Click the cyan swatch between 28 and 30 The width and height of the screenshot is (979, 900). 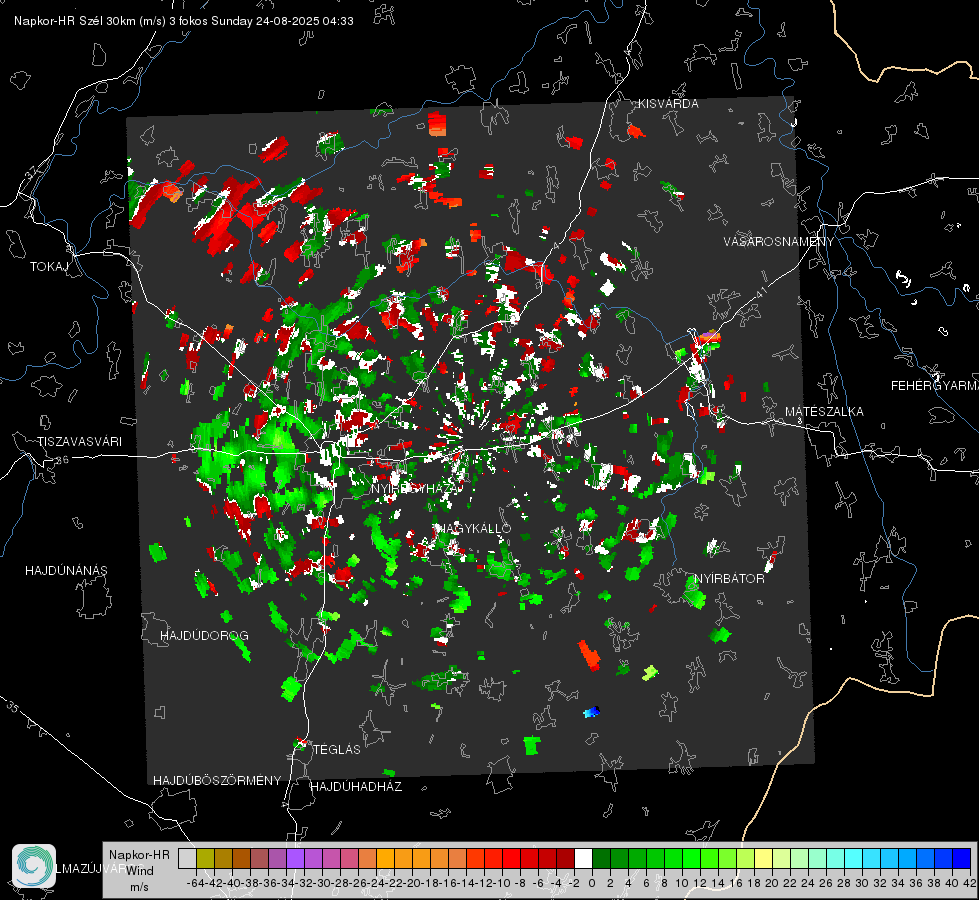tap(854, 858)
